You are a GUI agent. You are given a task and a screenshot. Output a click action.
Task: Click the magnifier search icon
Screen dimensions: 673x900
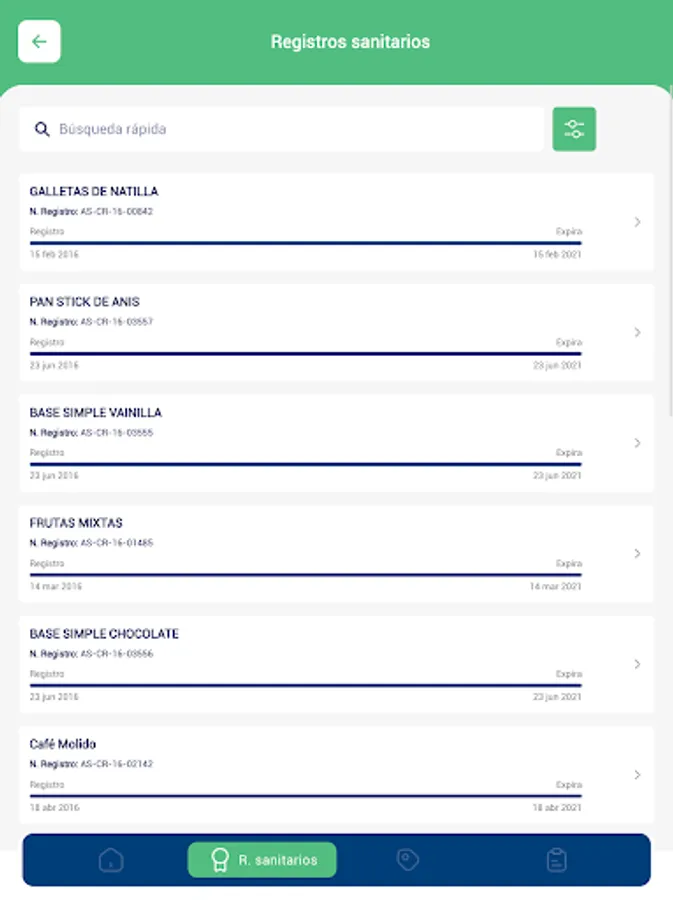point(42,129)
